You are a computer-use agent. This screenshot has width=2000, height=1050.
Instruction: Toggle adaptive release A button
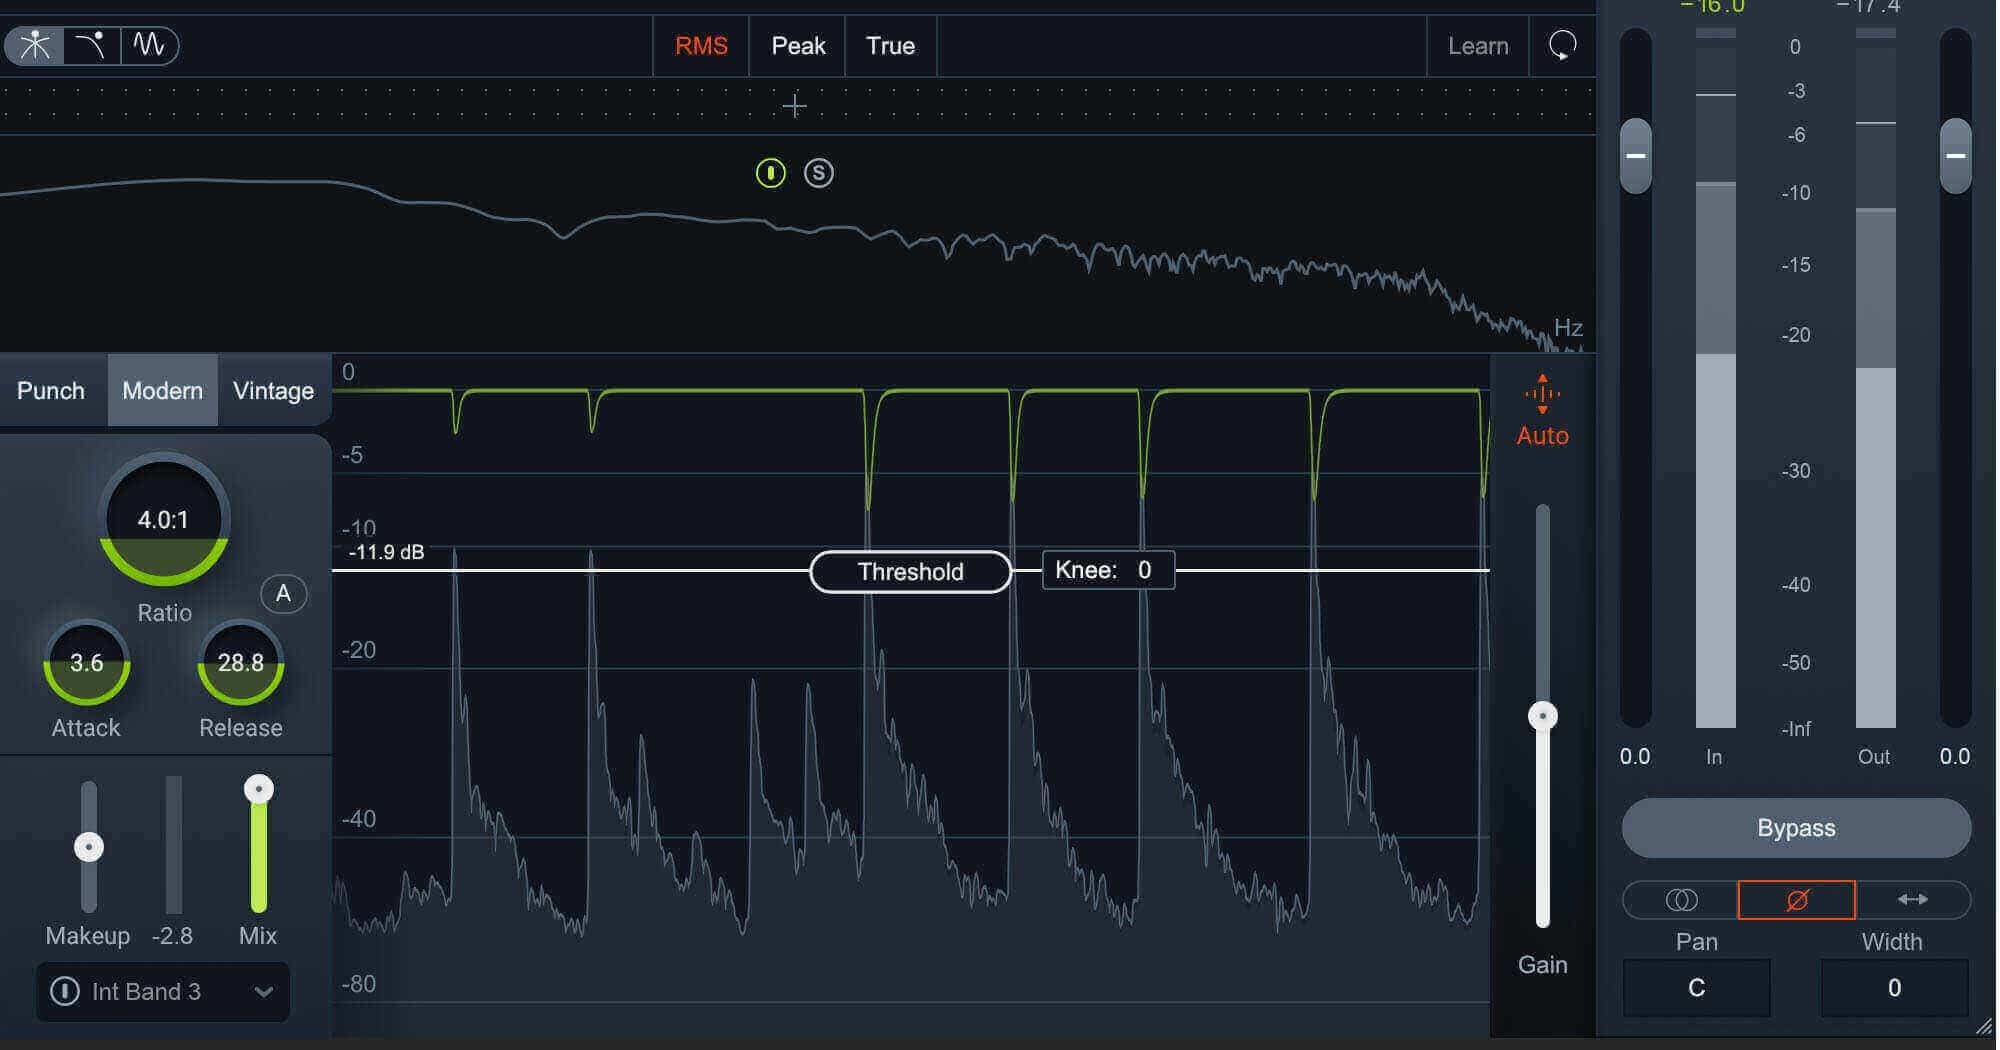coord(283,594)
